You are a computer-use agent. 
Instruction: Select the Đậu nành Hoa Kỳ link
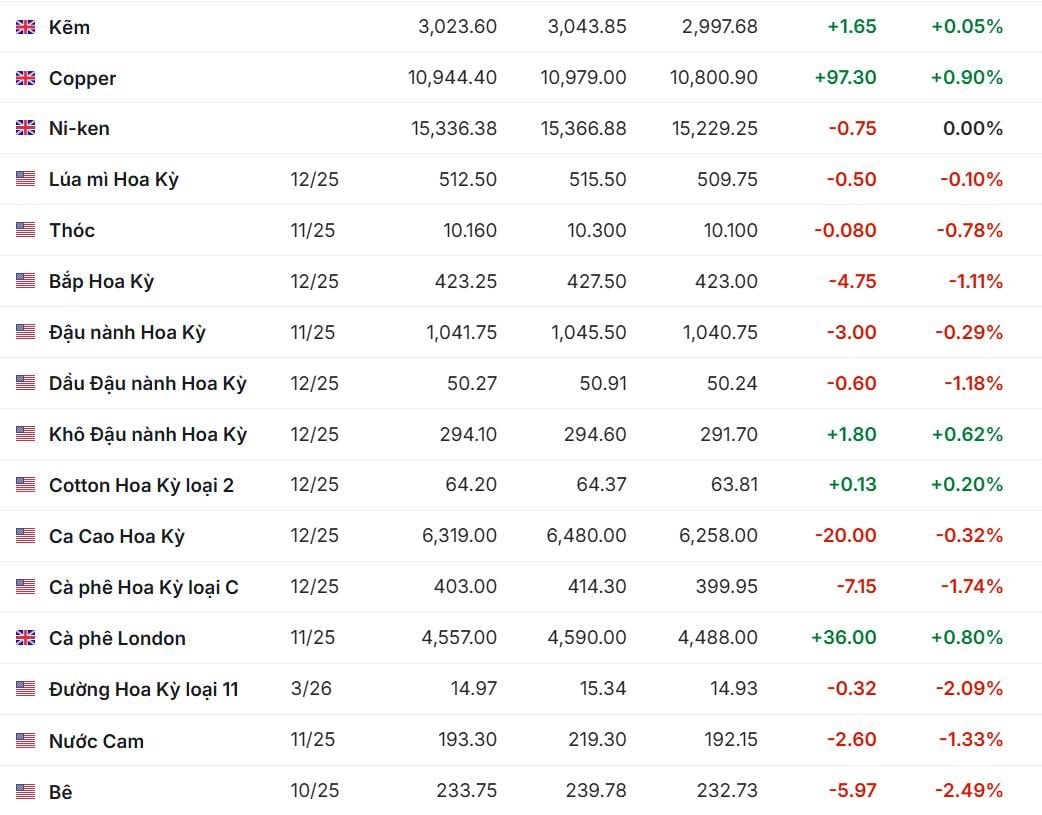pos(127,332)
